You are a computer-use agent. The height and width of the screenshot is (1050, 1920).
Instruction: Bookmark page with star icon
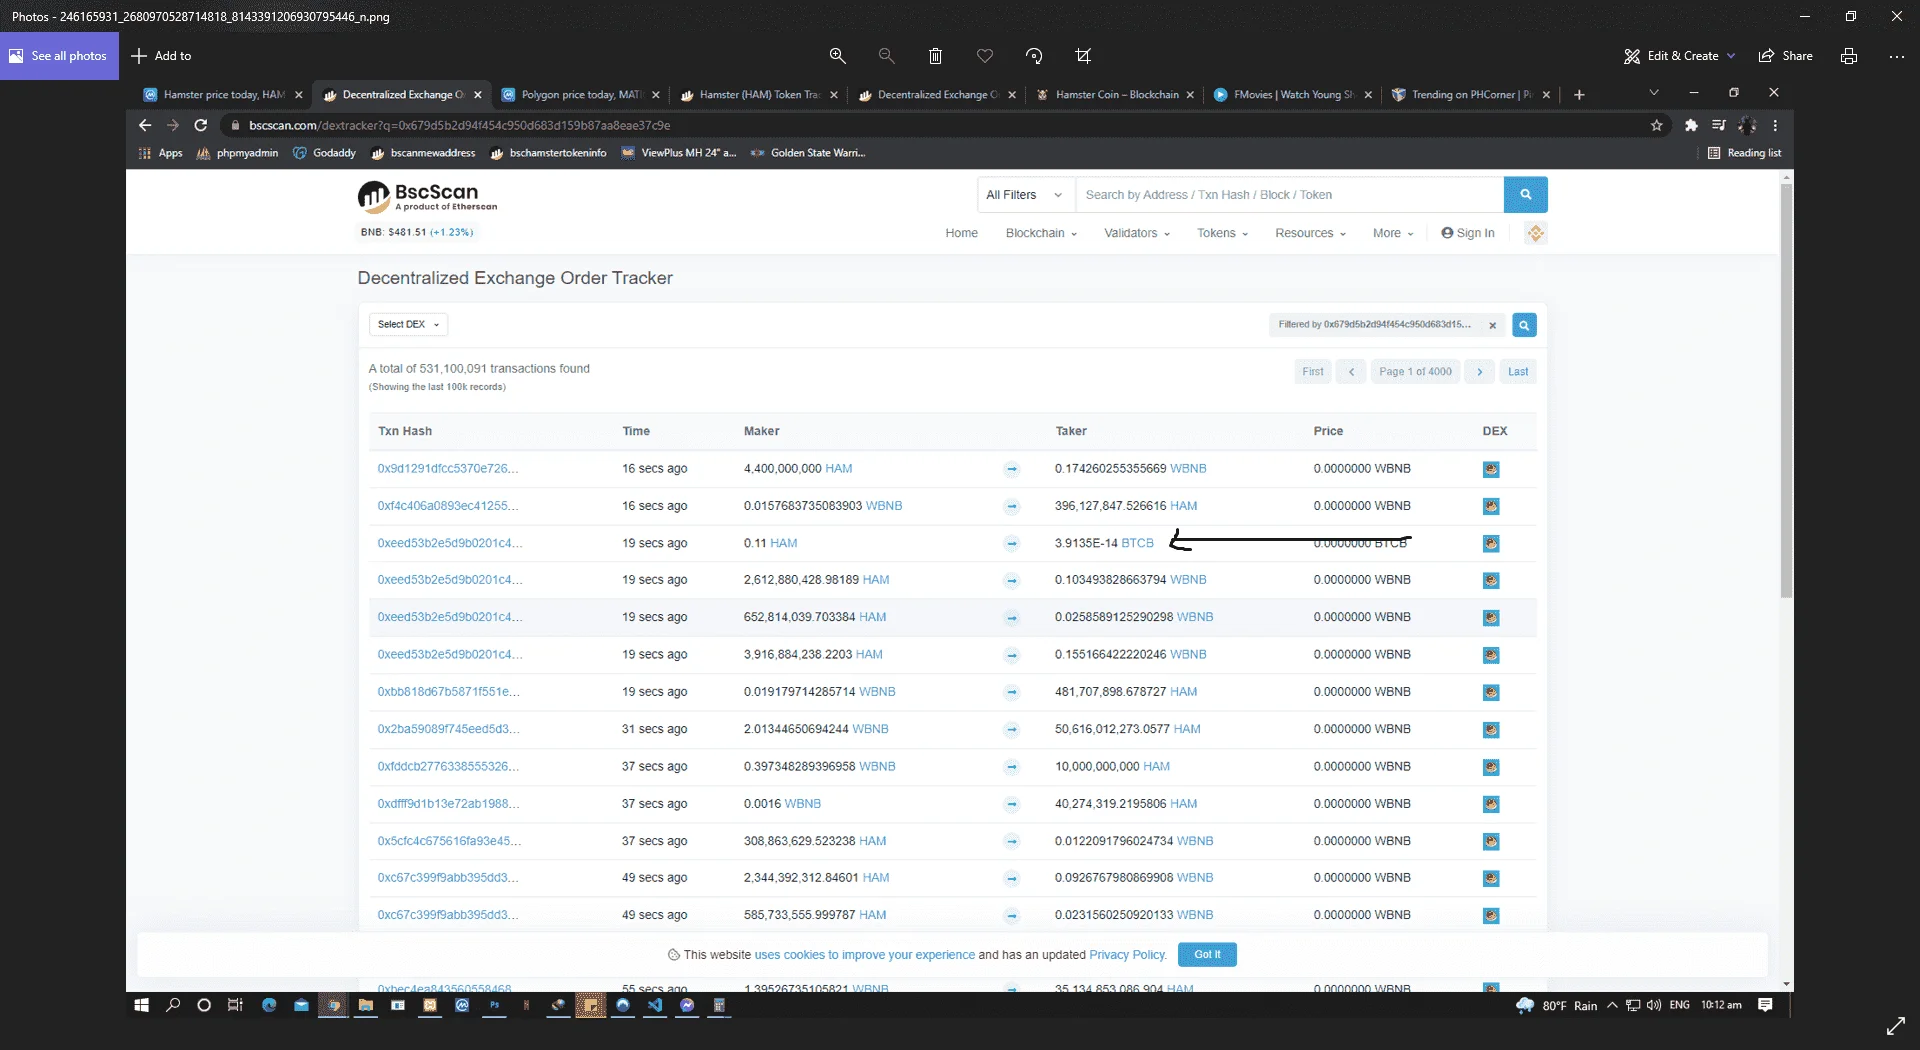(1657, 125)
